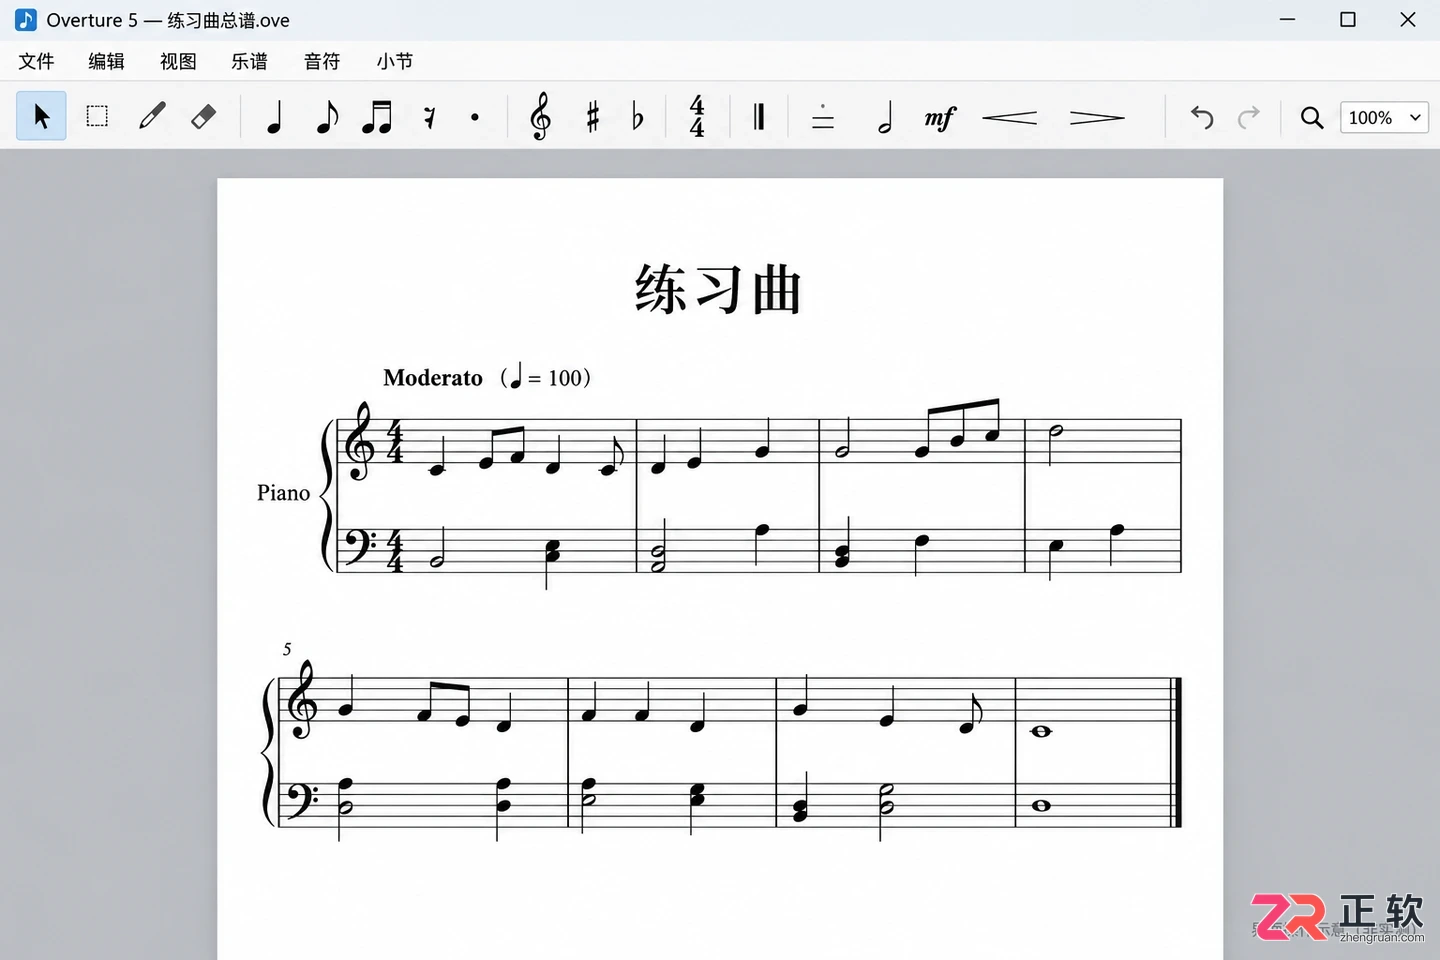Undo the last action

point(1202,118)
